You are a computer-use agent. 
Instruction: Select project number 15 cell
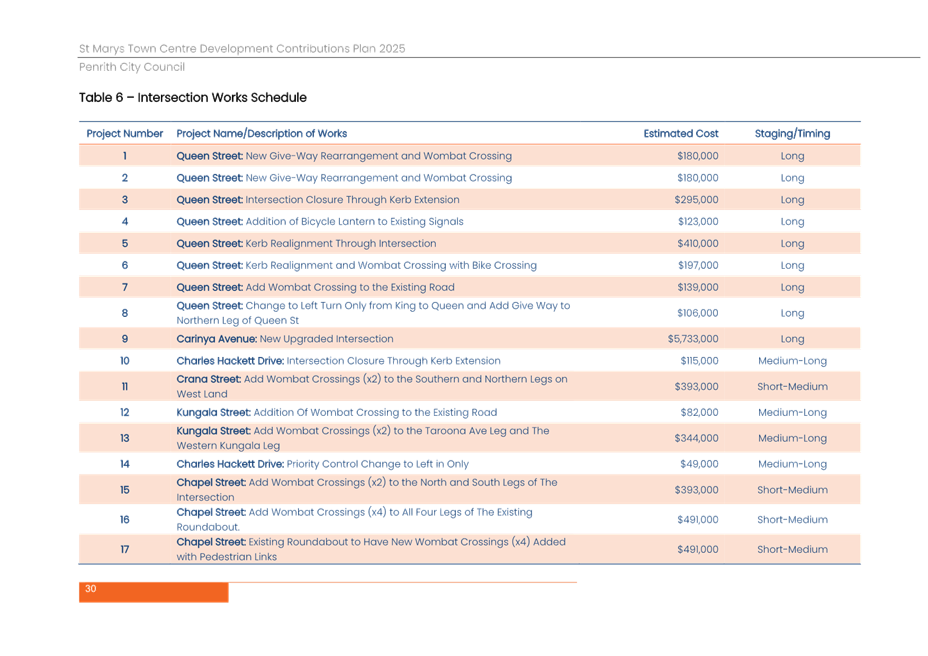tap(125, 490)
